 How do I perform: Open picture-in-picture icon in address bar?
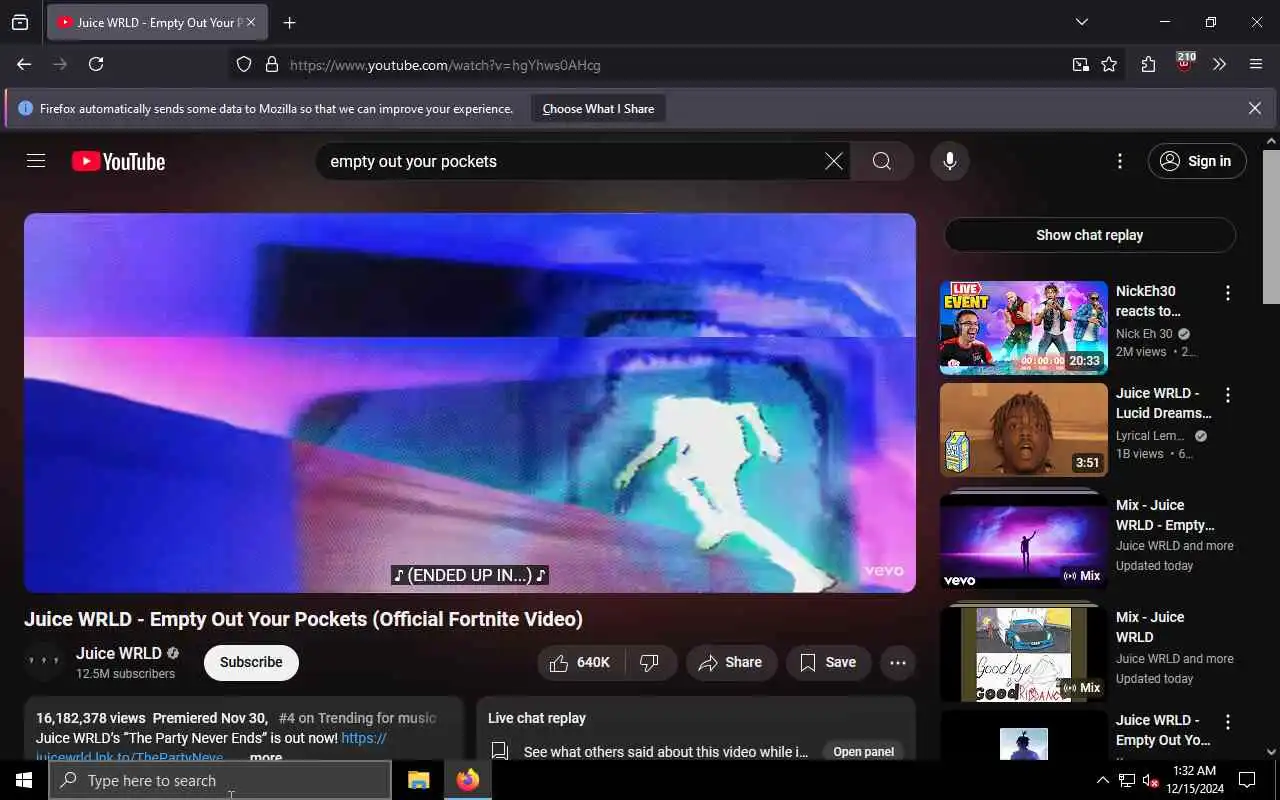(1081, 64)
